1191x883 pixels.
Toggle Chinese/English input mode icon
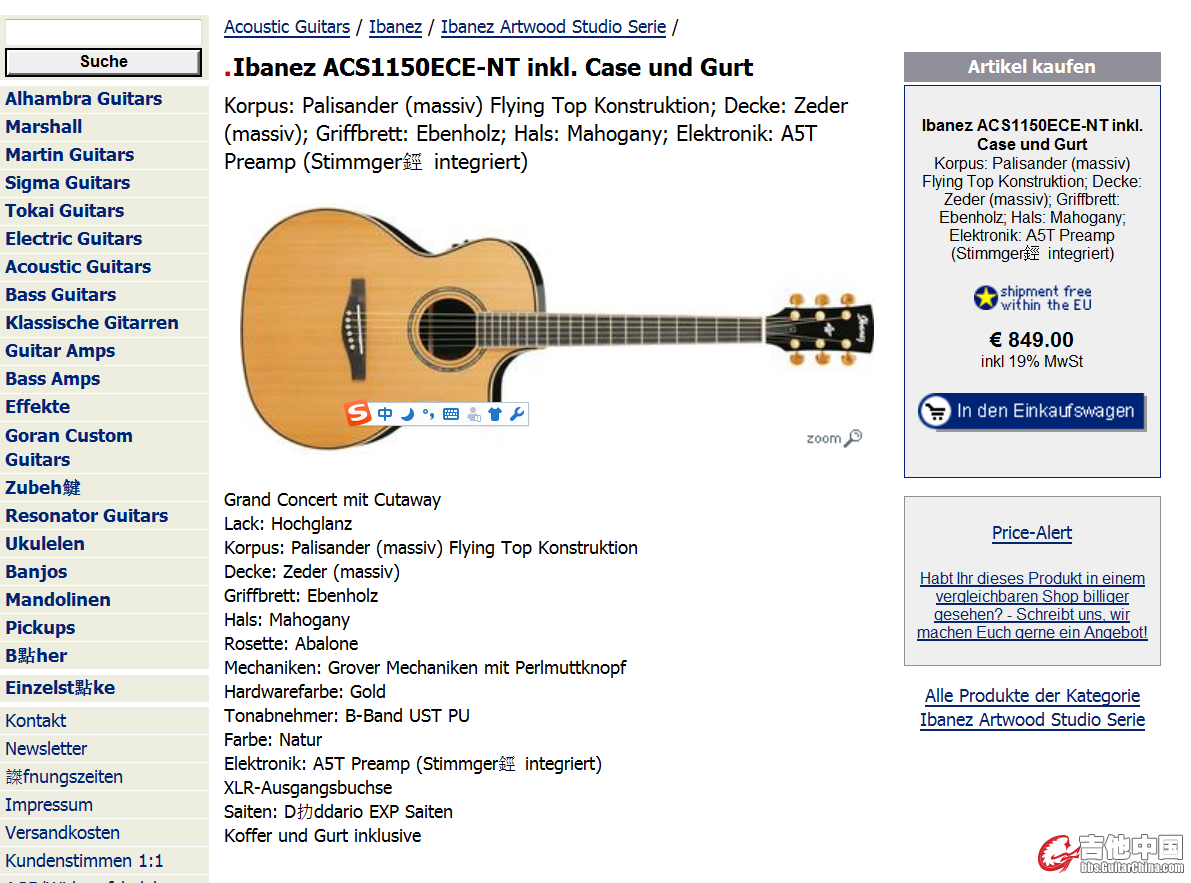click(x=385, y=414)
